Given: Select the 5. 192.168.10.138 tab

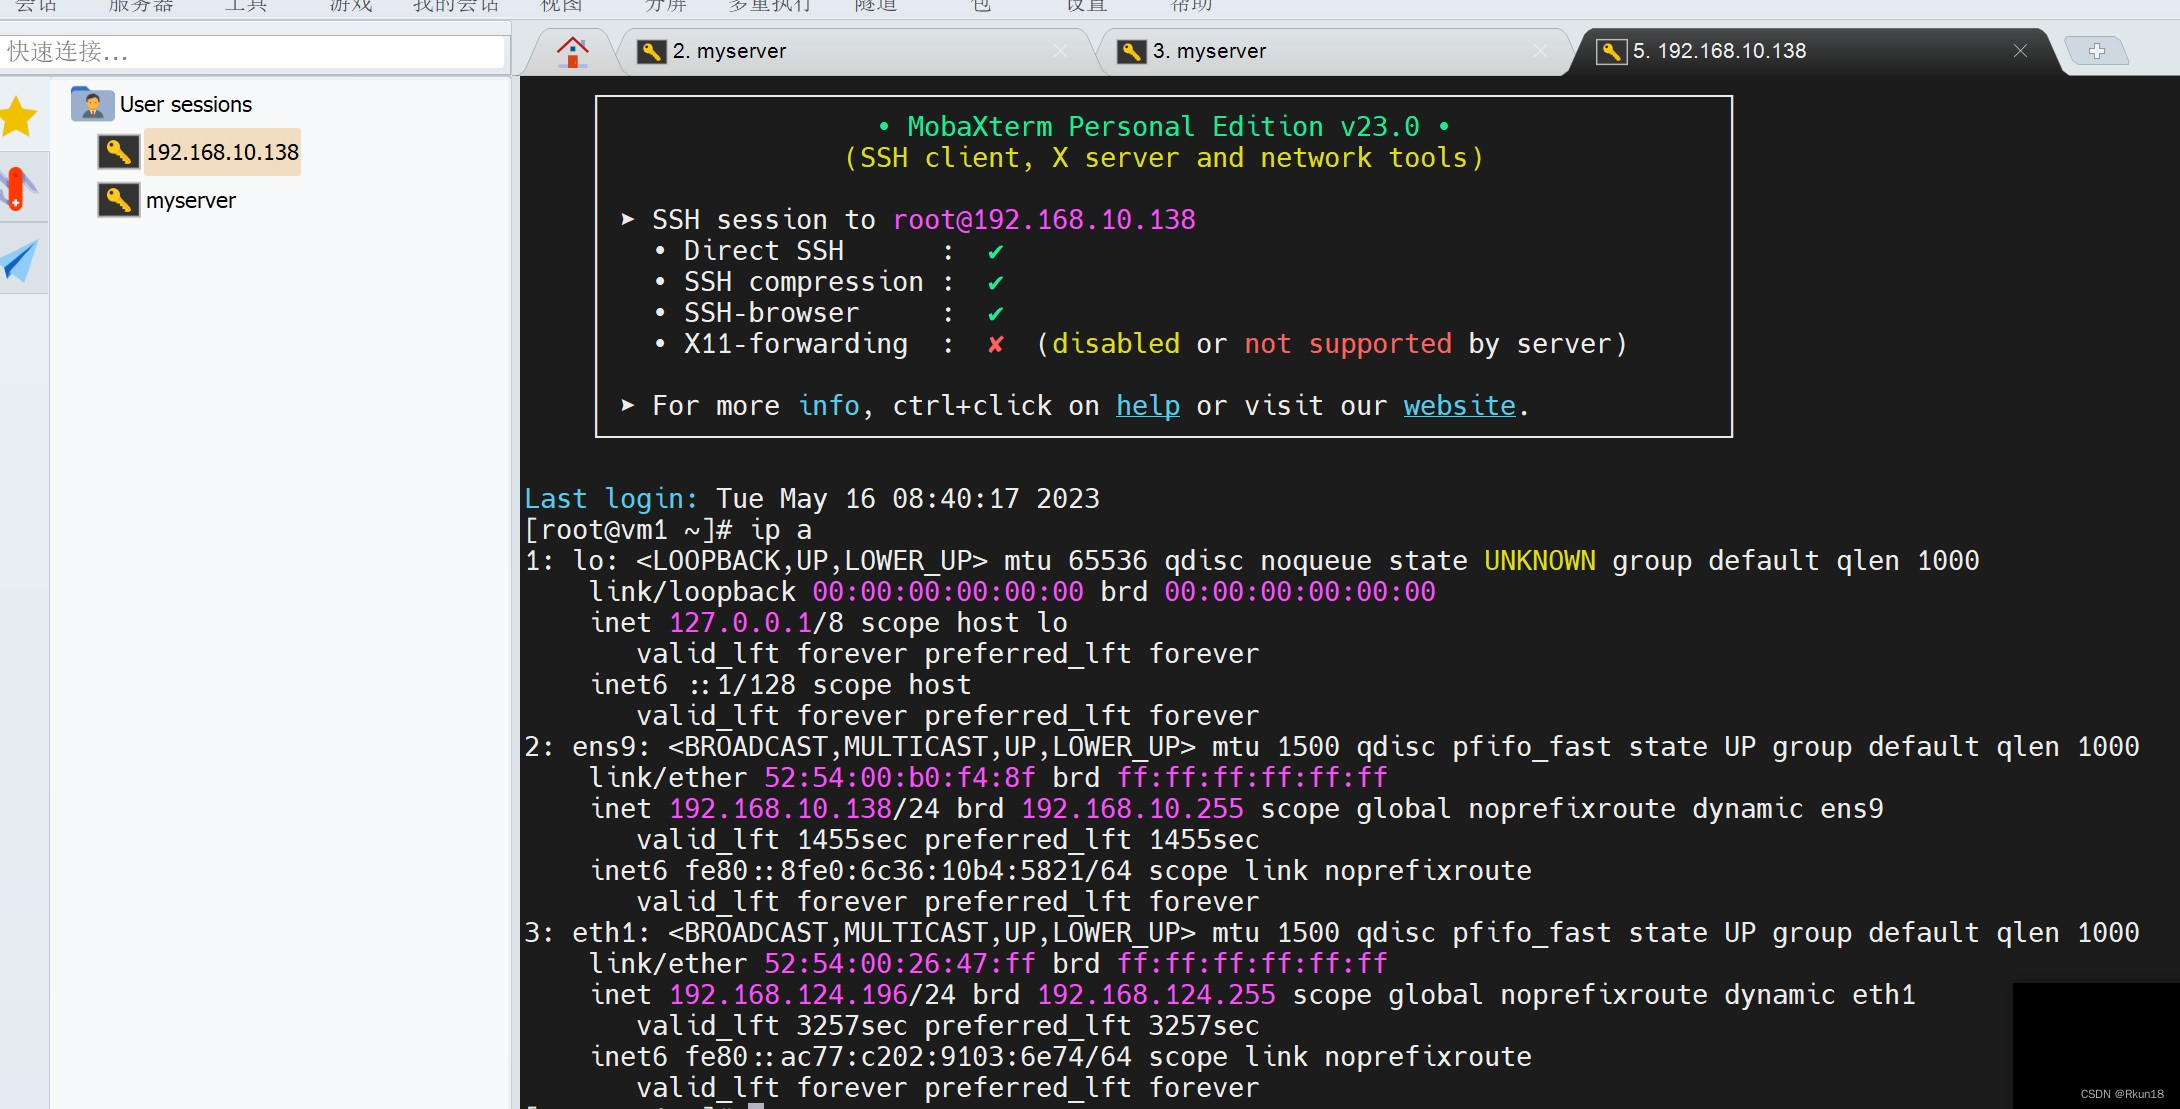Looking at the screenshot, I should pos(1815,51).
